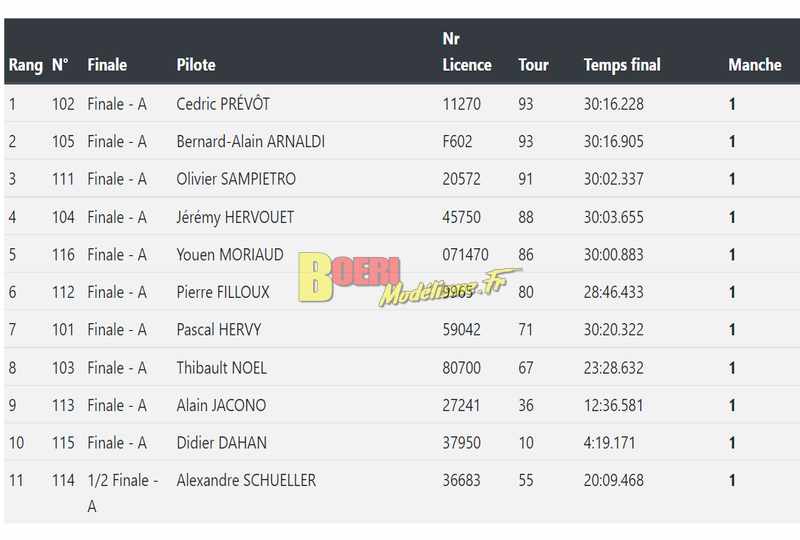Select pilot Cedric PRÉVÔT
Image resolution: width=800 pixels, height=540 pixels.
[223, 104]
